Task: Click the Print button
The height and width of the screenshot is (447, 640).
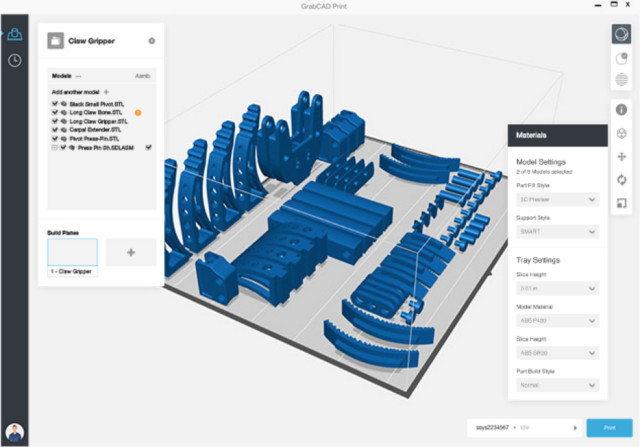Action: point(609,427)
